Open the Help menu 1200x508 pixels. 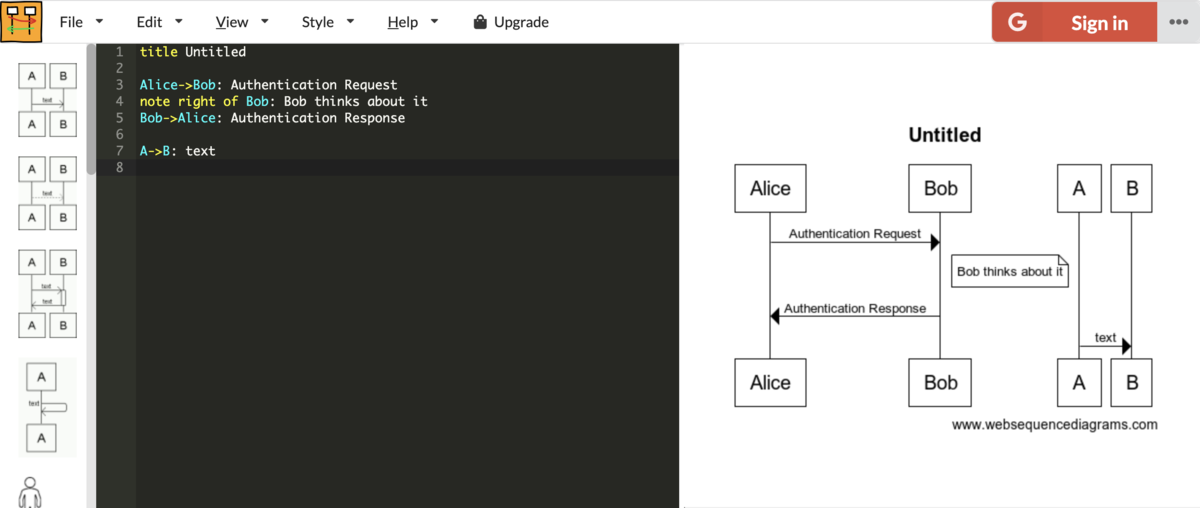click(412, 21)
